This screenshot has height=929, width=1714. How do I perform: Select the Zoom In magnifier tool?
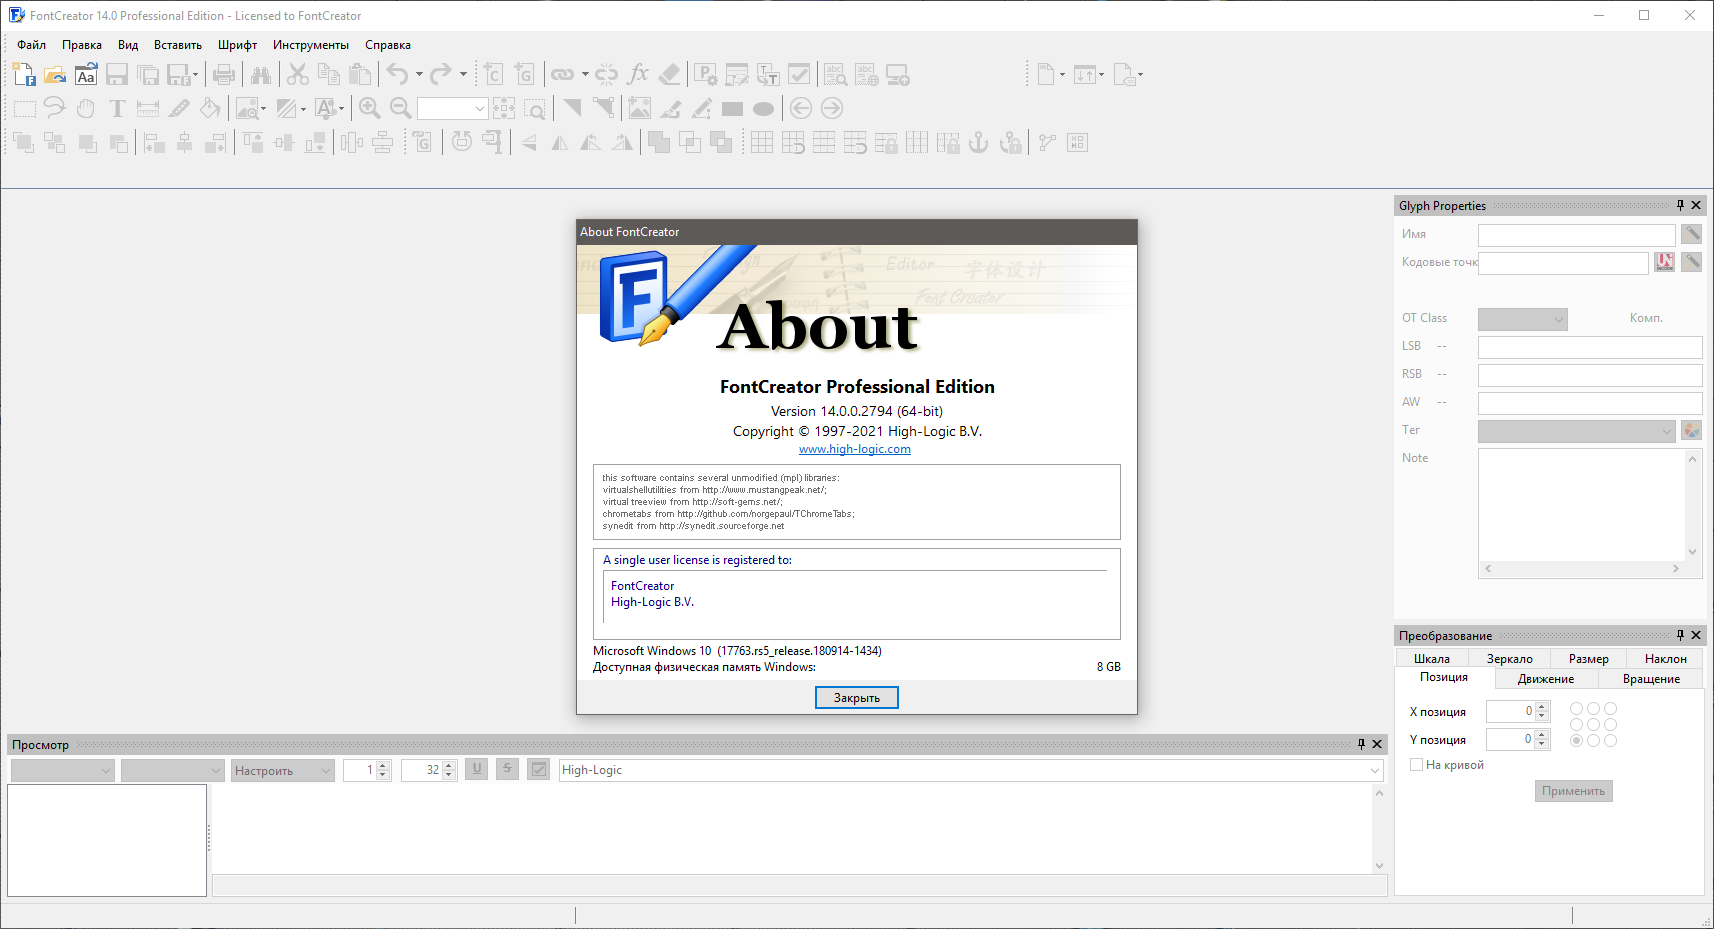coord(369,108)
